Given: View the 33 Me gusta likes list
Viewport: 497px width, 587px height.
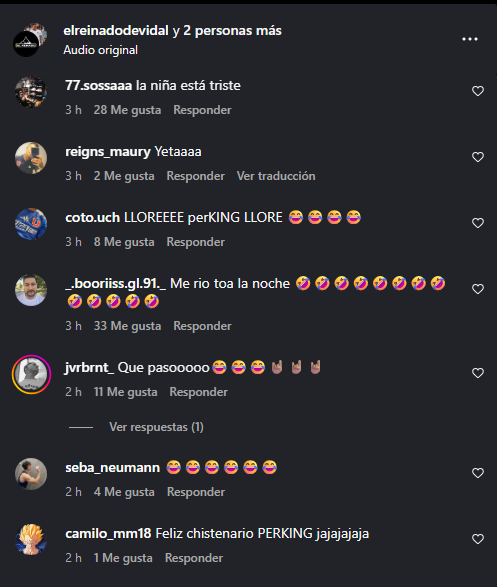Looking at the screenshot, I should (x=127, y=326).
